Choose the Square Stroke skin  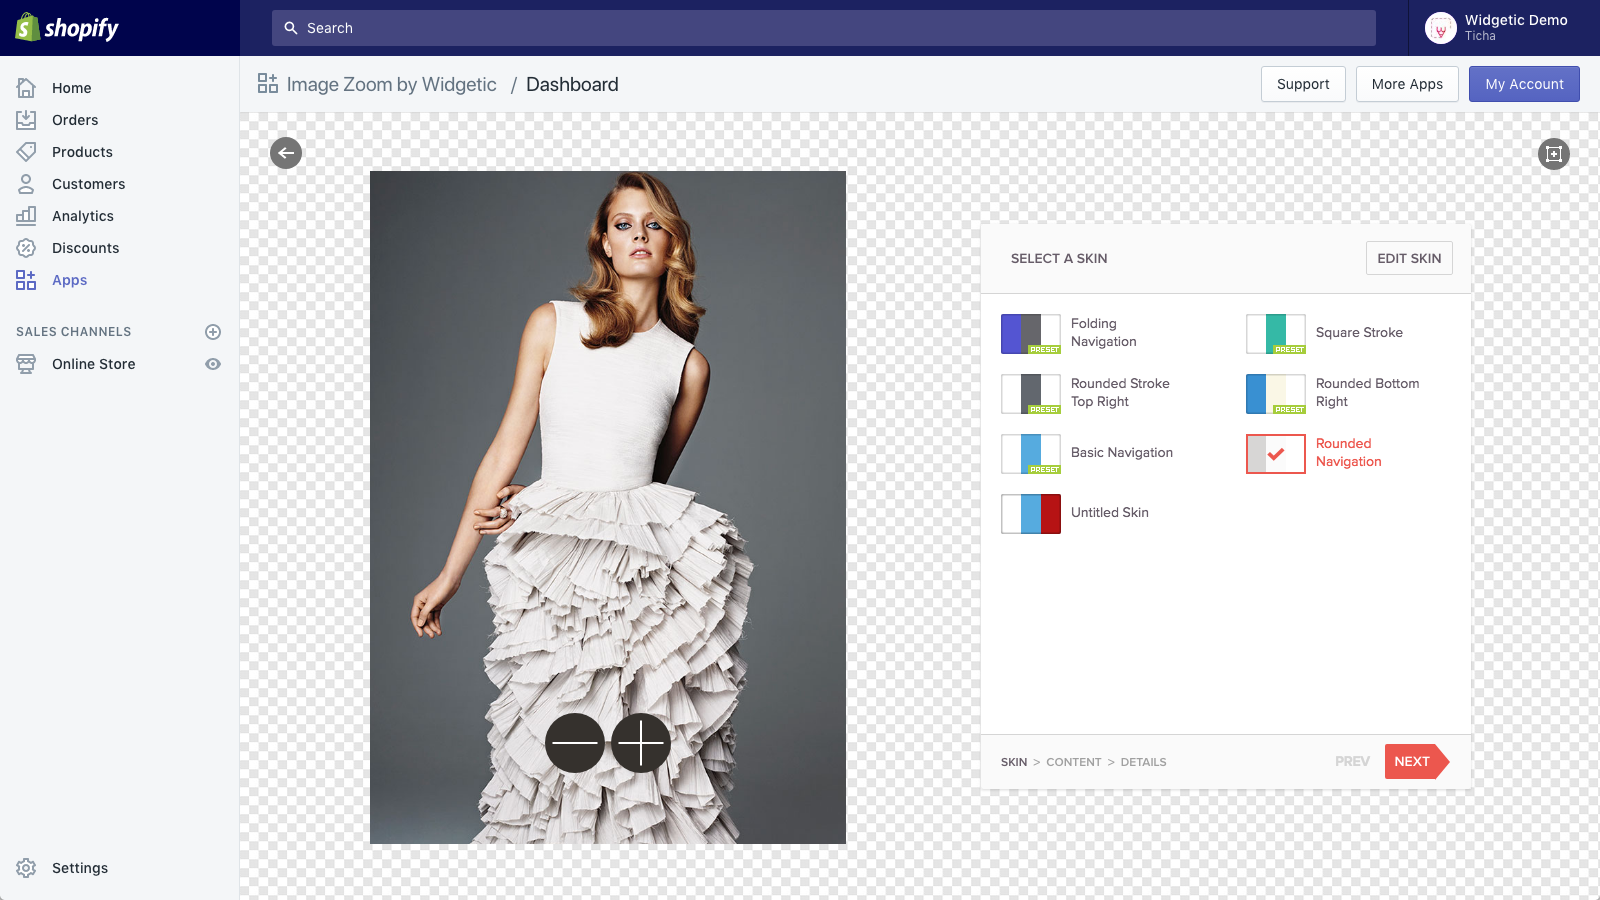coord(1325,333)
